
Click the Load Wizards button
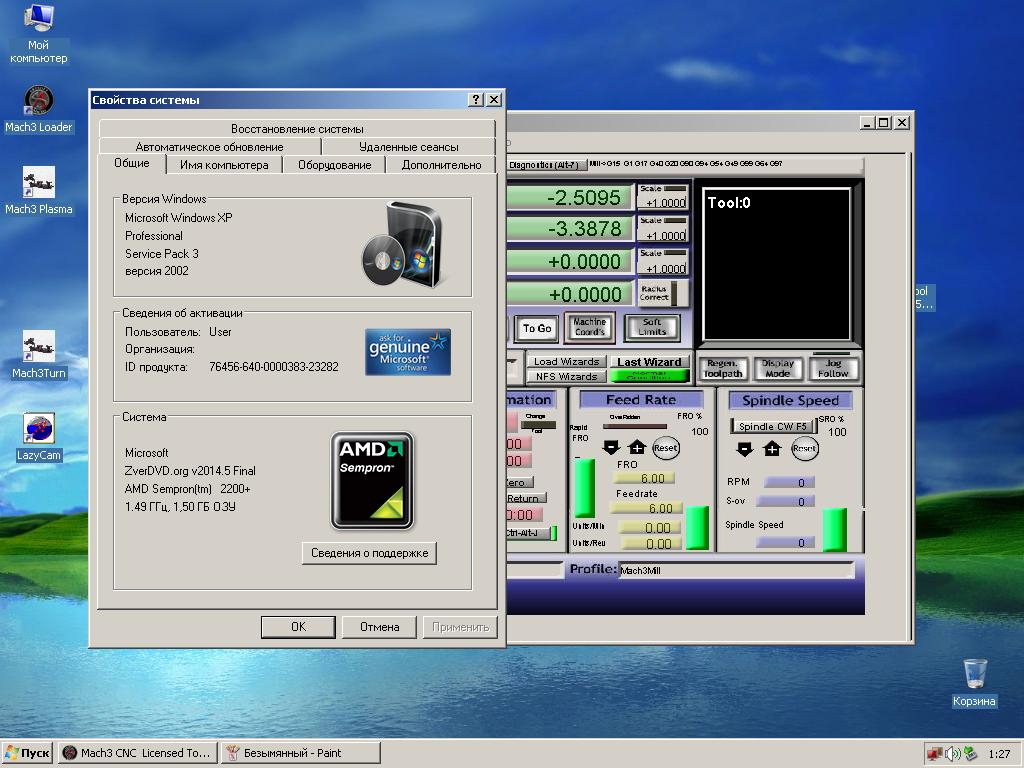(x=566, y=362)
